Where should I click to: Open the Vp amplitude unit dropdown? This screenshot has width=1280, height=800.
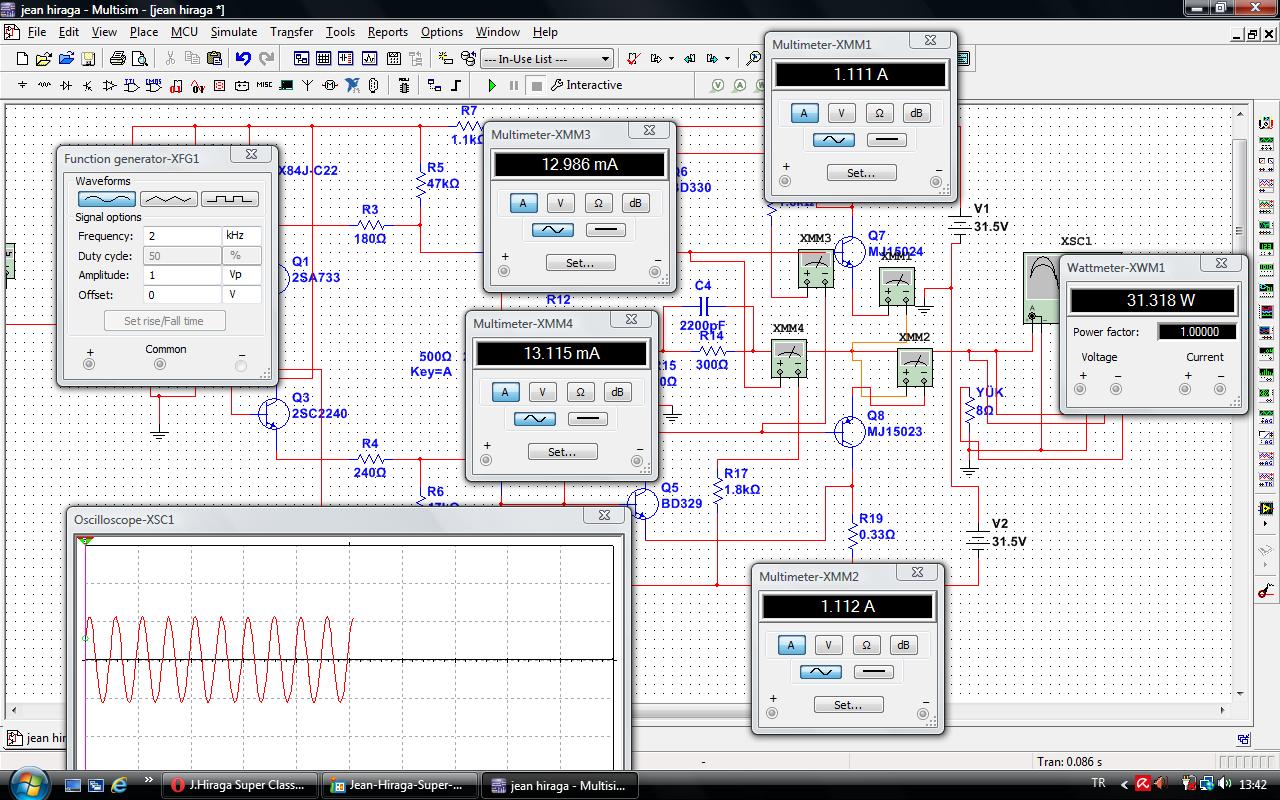[241, 275]
